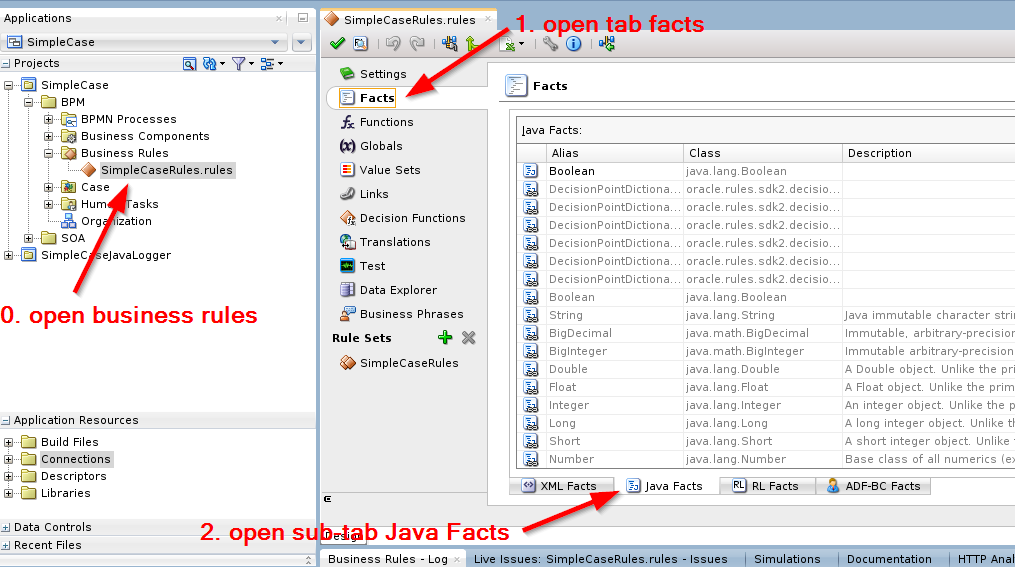Viewport: 1015px width, 567px height.
Task: Click the blue info icon in toolbar
Action: pos(573,43)
